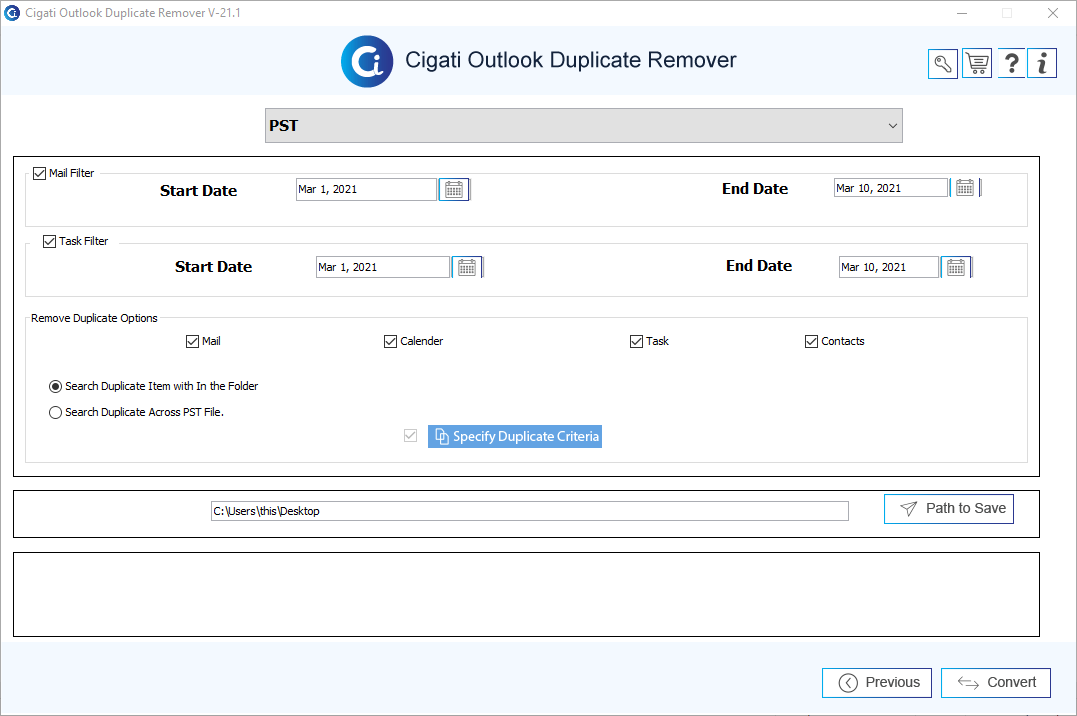
Task: Open calendar for Task Filter End Date
Action: (956, 267)
